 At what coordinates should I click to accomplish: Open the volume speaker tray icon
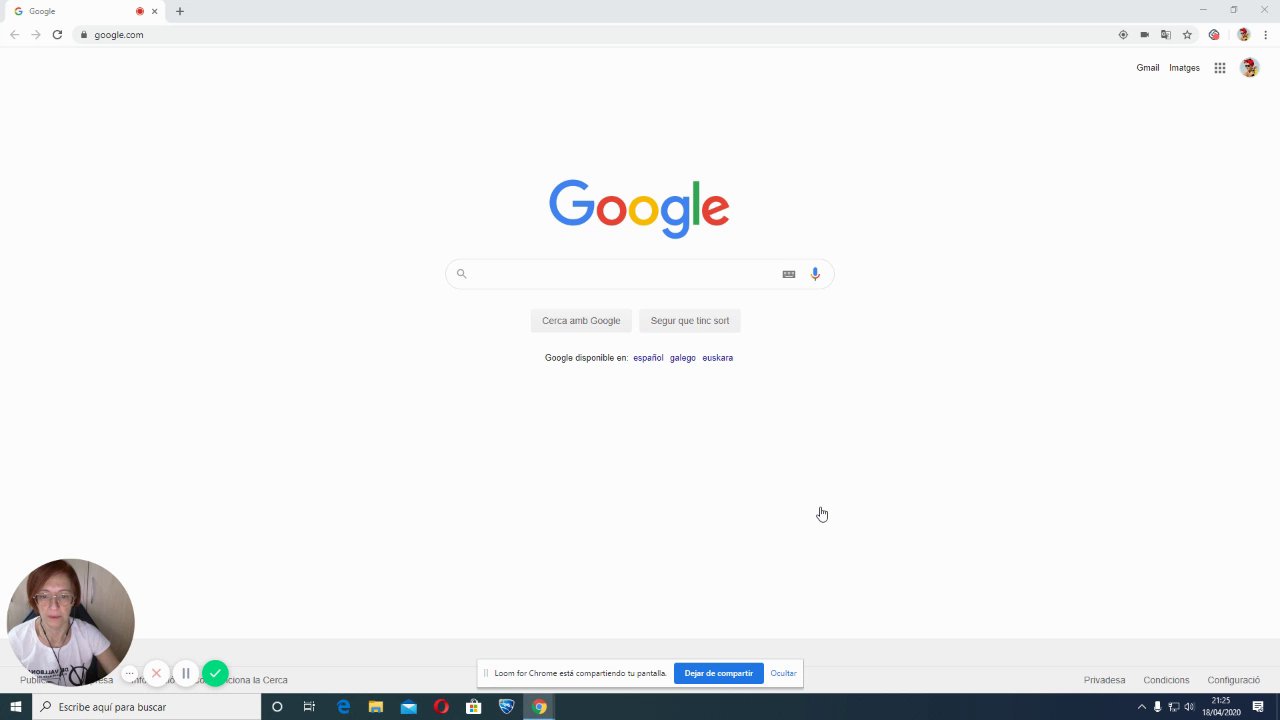[1189, 707]
